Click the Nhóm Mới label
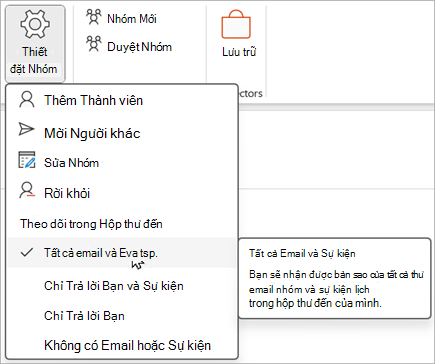 click(132, 19)
